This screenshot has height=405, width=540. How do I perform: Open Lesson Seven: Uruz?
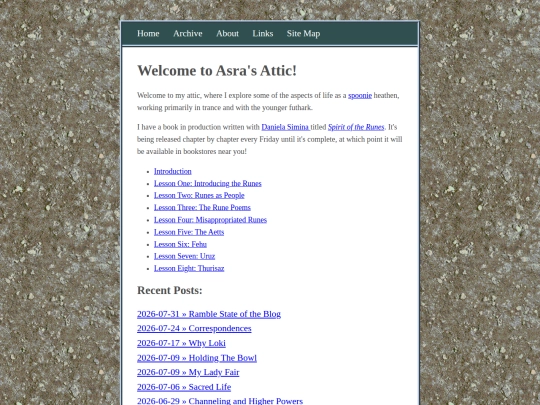[184, 256]
